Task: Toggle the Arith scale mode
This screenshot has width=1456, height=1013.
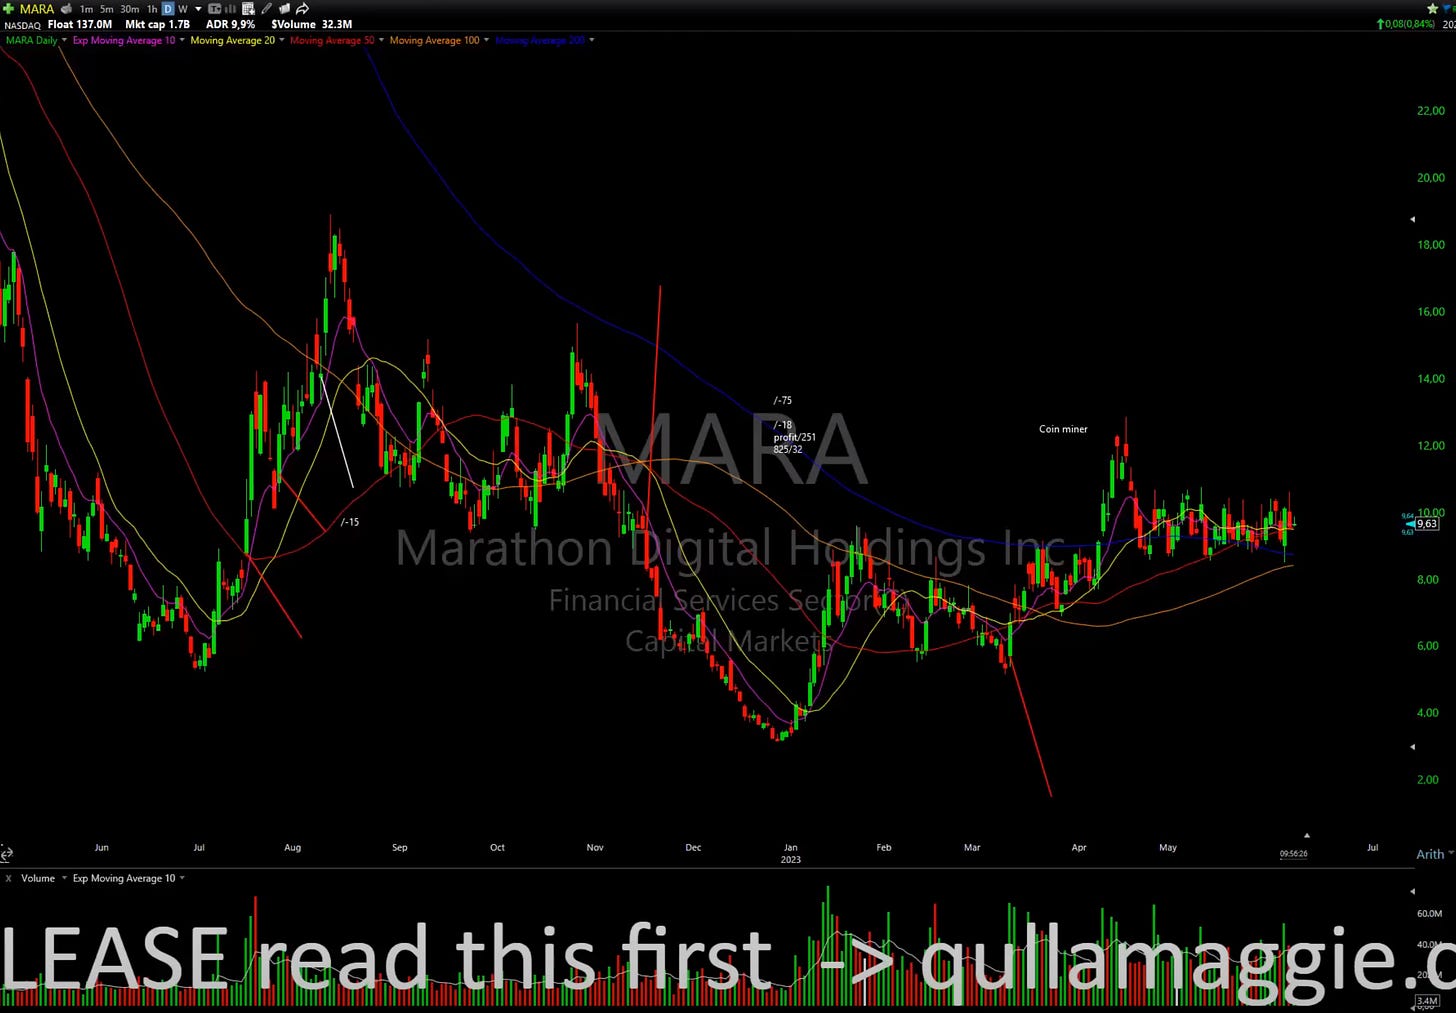Action: click(x=1430, y=854)
